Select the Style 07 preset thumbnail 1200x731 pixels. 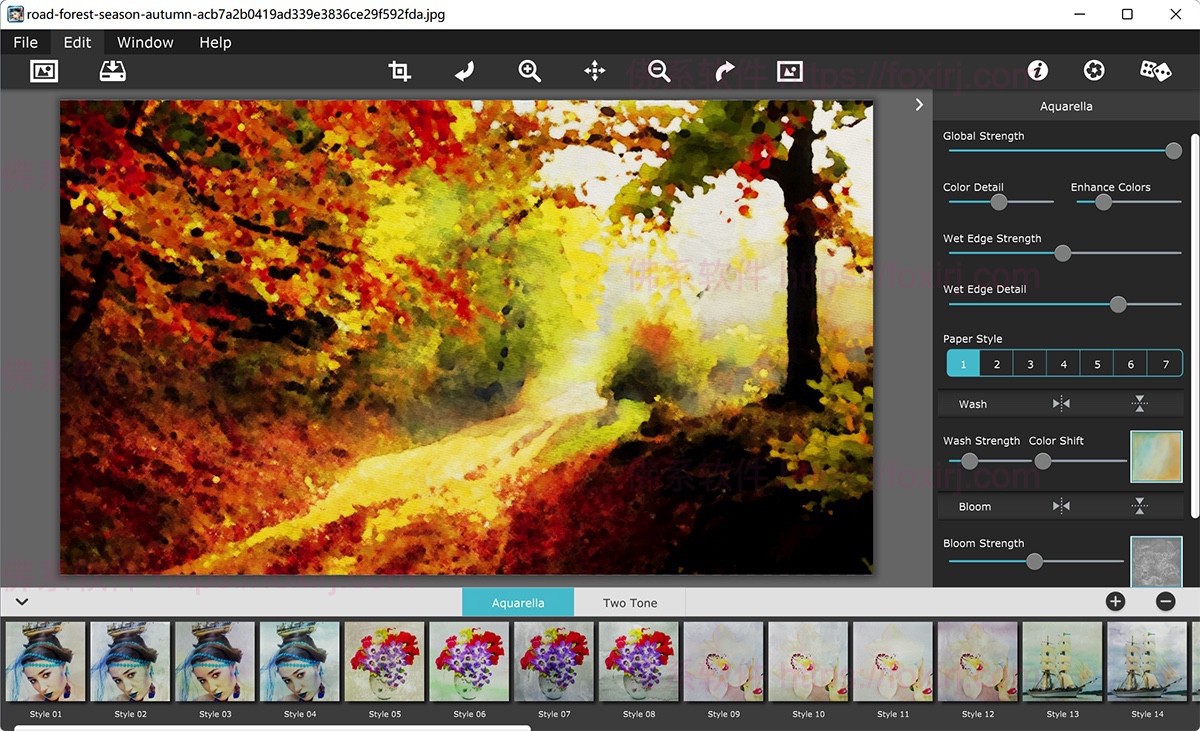553,660
